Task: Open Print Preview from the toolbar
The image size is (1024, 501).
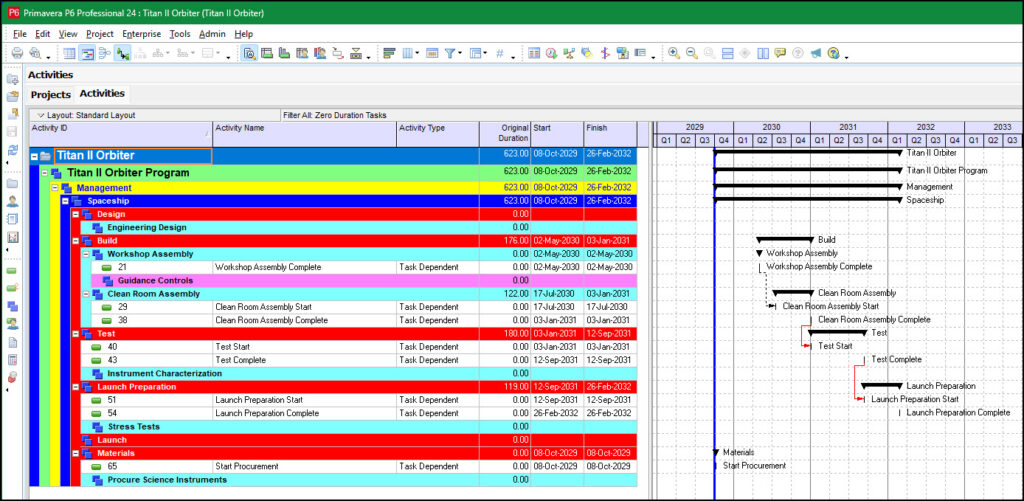Action: tap(35, 54)
